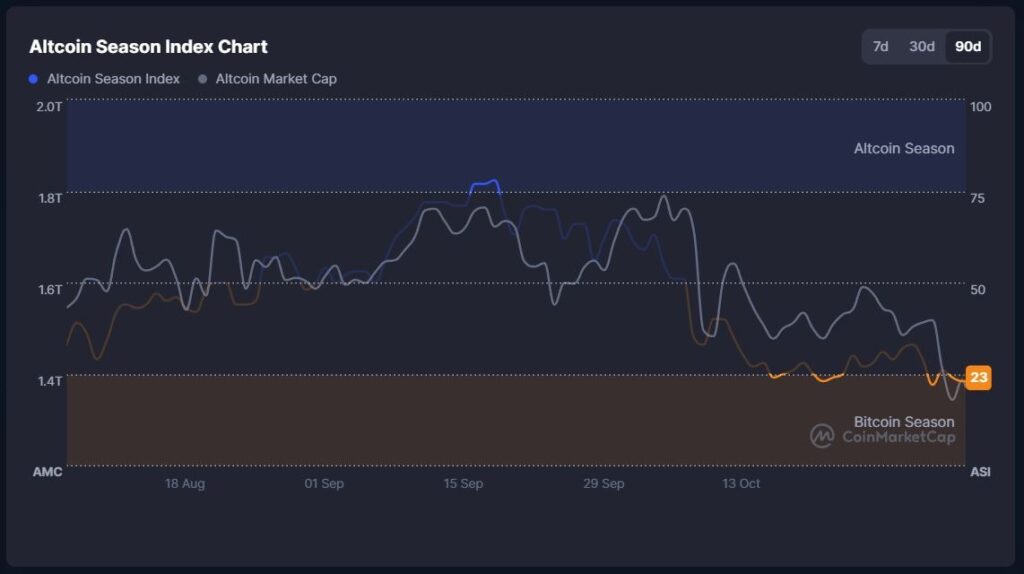The height and width of the screenshot is (574, 1024).
Task: Click the blue Altcoin Season Index dot
Action: pos(34,79)
